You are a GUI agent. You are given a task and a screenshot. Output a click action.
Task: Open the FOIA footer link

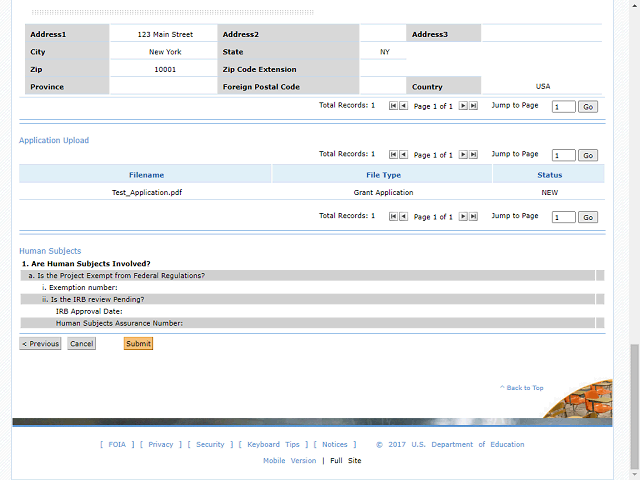click(116, 445)
